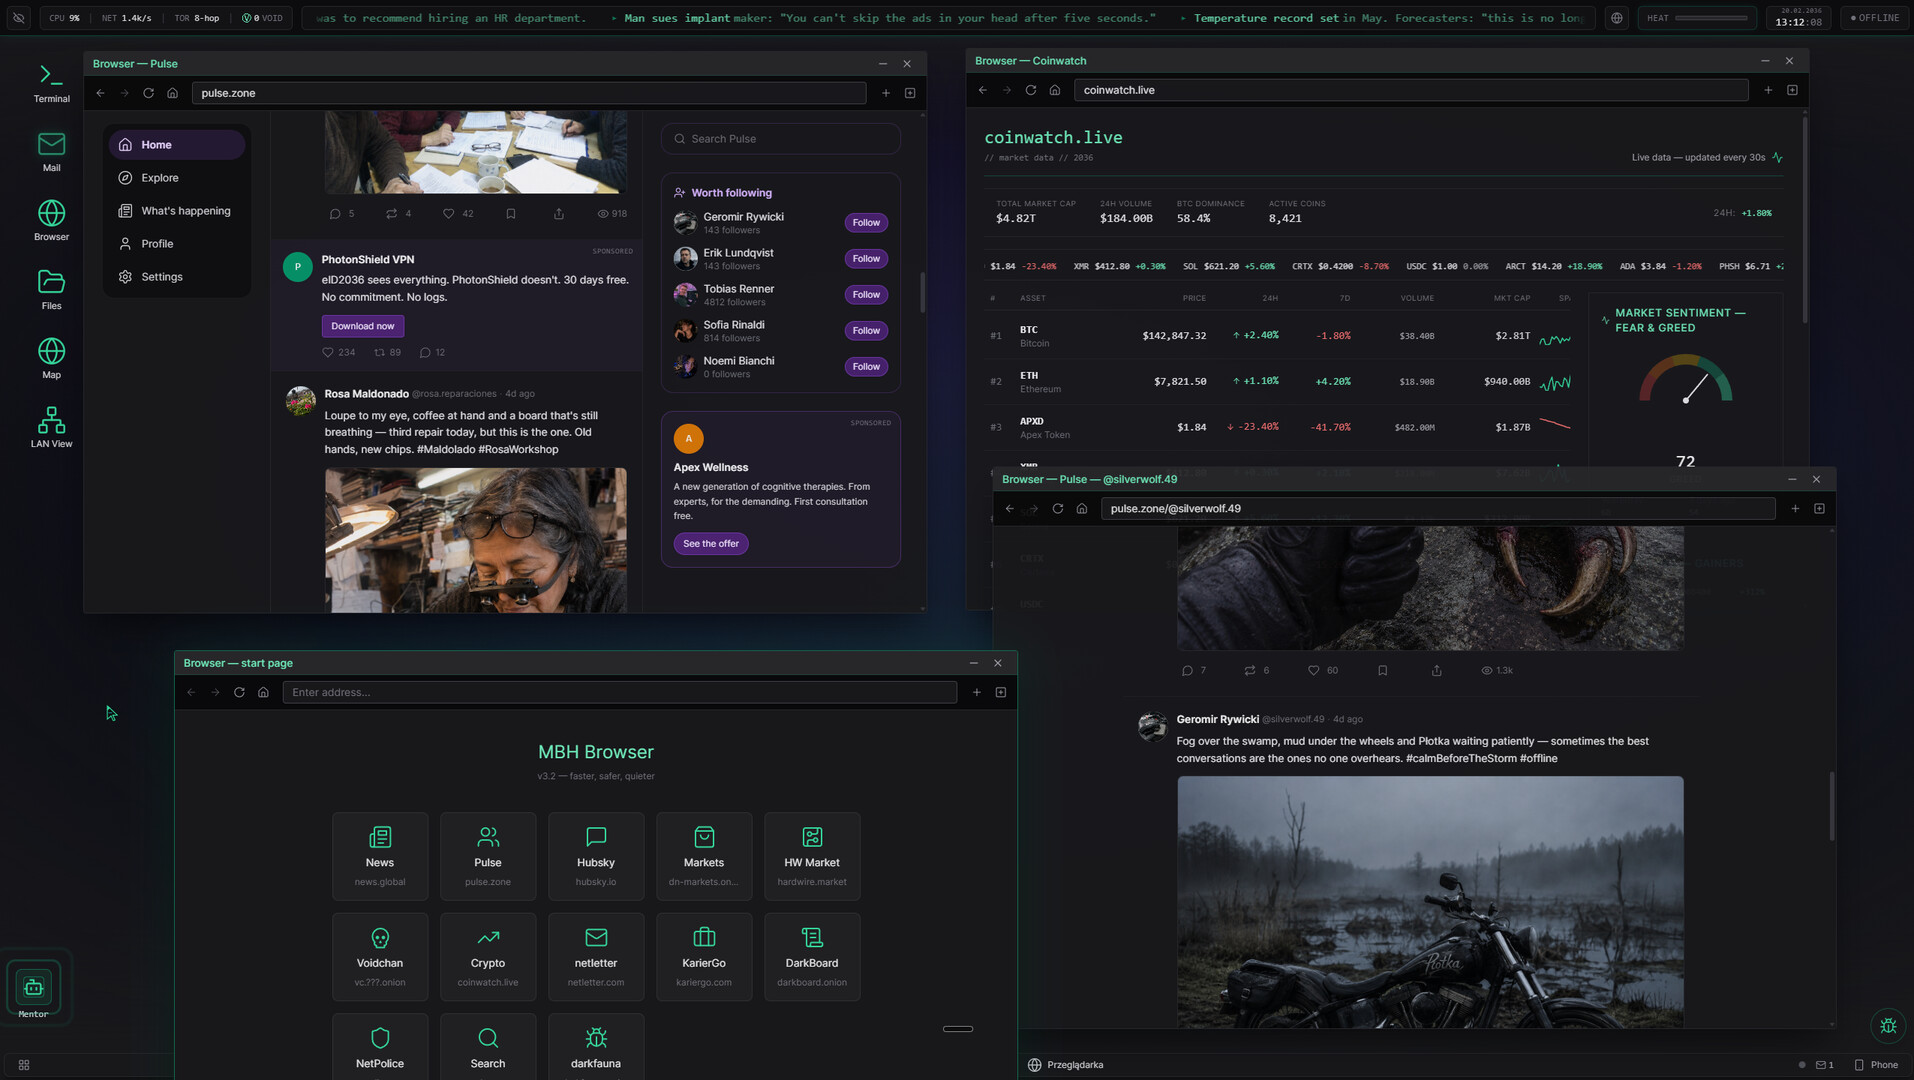Share the silverwolf.49 post with 60 likes
Image resolution: width=1914 pixels, height=1080 pixels.
tap(1437, 671)
